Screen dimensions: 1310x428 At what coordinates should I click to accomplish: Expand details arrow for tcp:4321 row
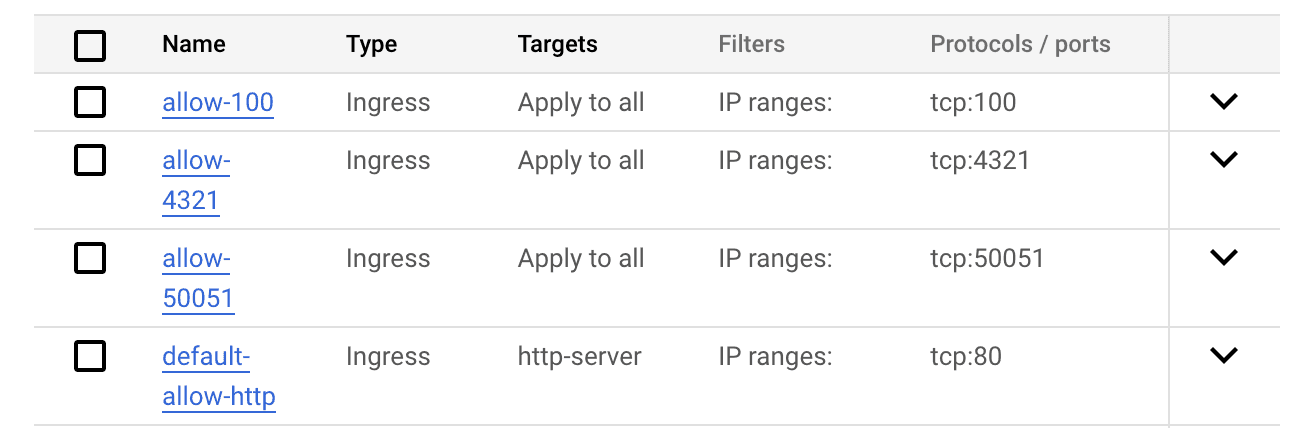tap(1224, 159)
